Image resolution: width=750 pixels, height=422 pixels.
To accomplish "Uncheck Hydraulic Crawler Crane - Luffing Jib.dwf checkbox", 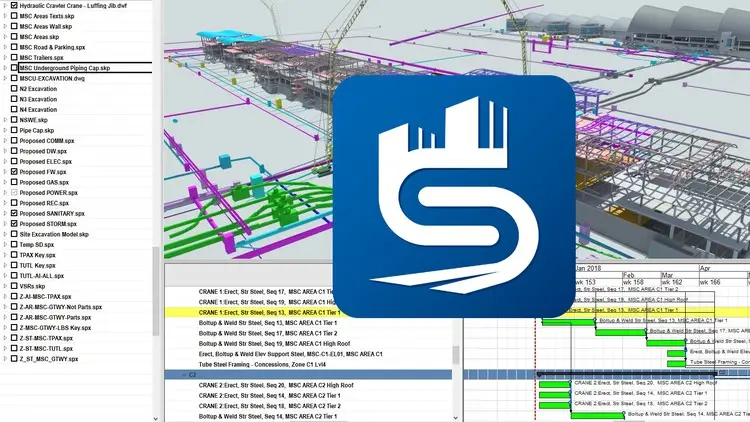I will [14, 6].
